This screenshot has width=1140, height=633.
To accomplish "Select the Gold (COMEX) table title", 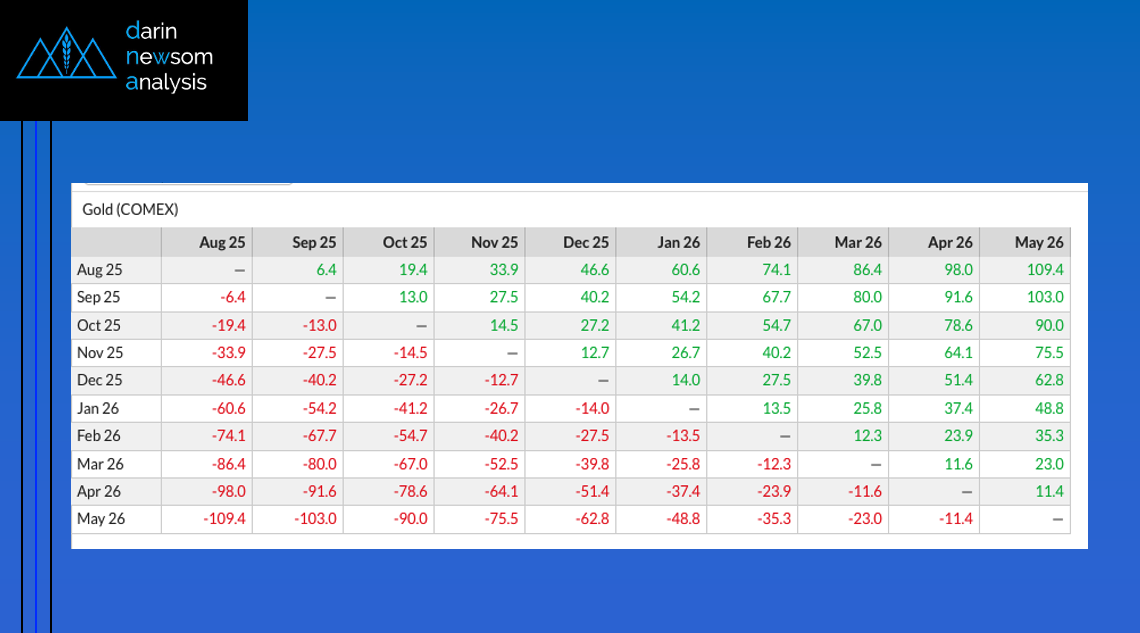I will (130, 210).
